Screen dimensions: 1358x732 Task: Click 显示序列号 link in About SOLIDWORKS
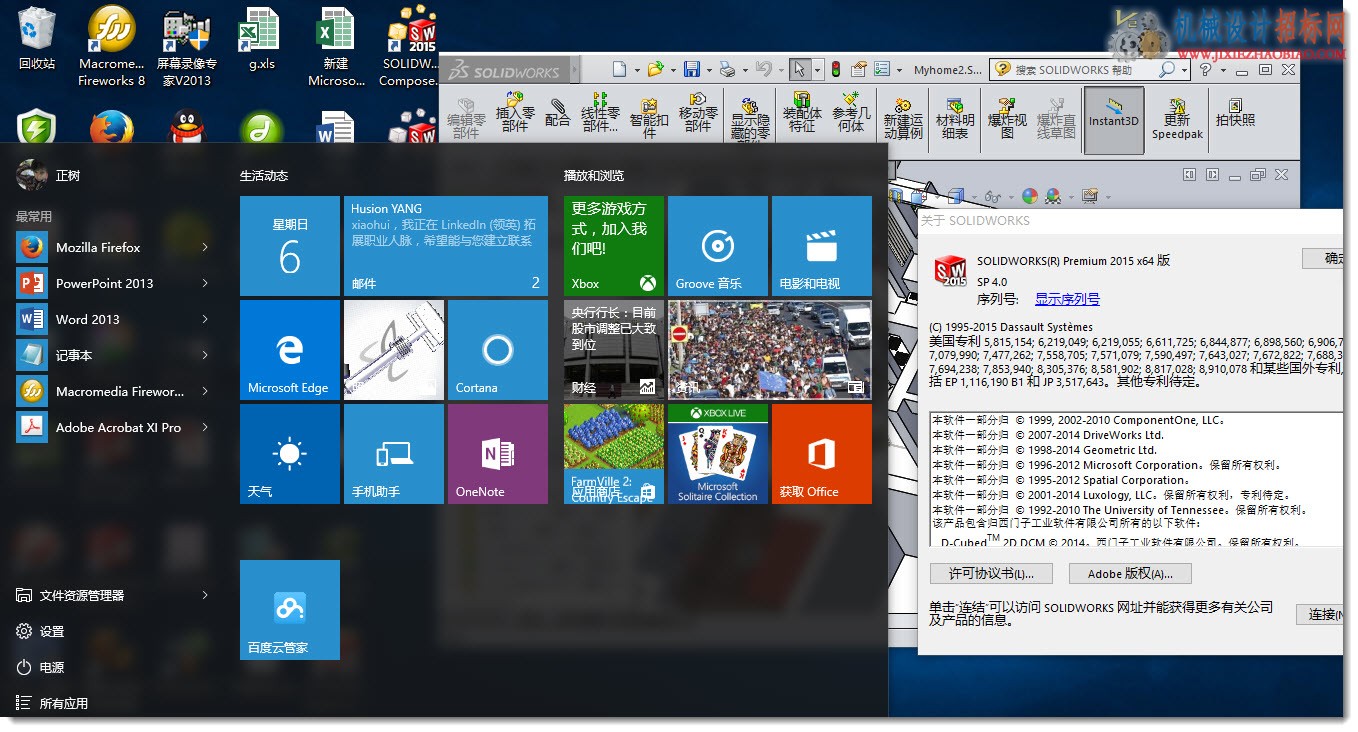[x=1067, y=299]
